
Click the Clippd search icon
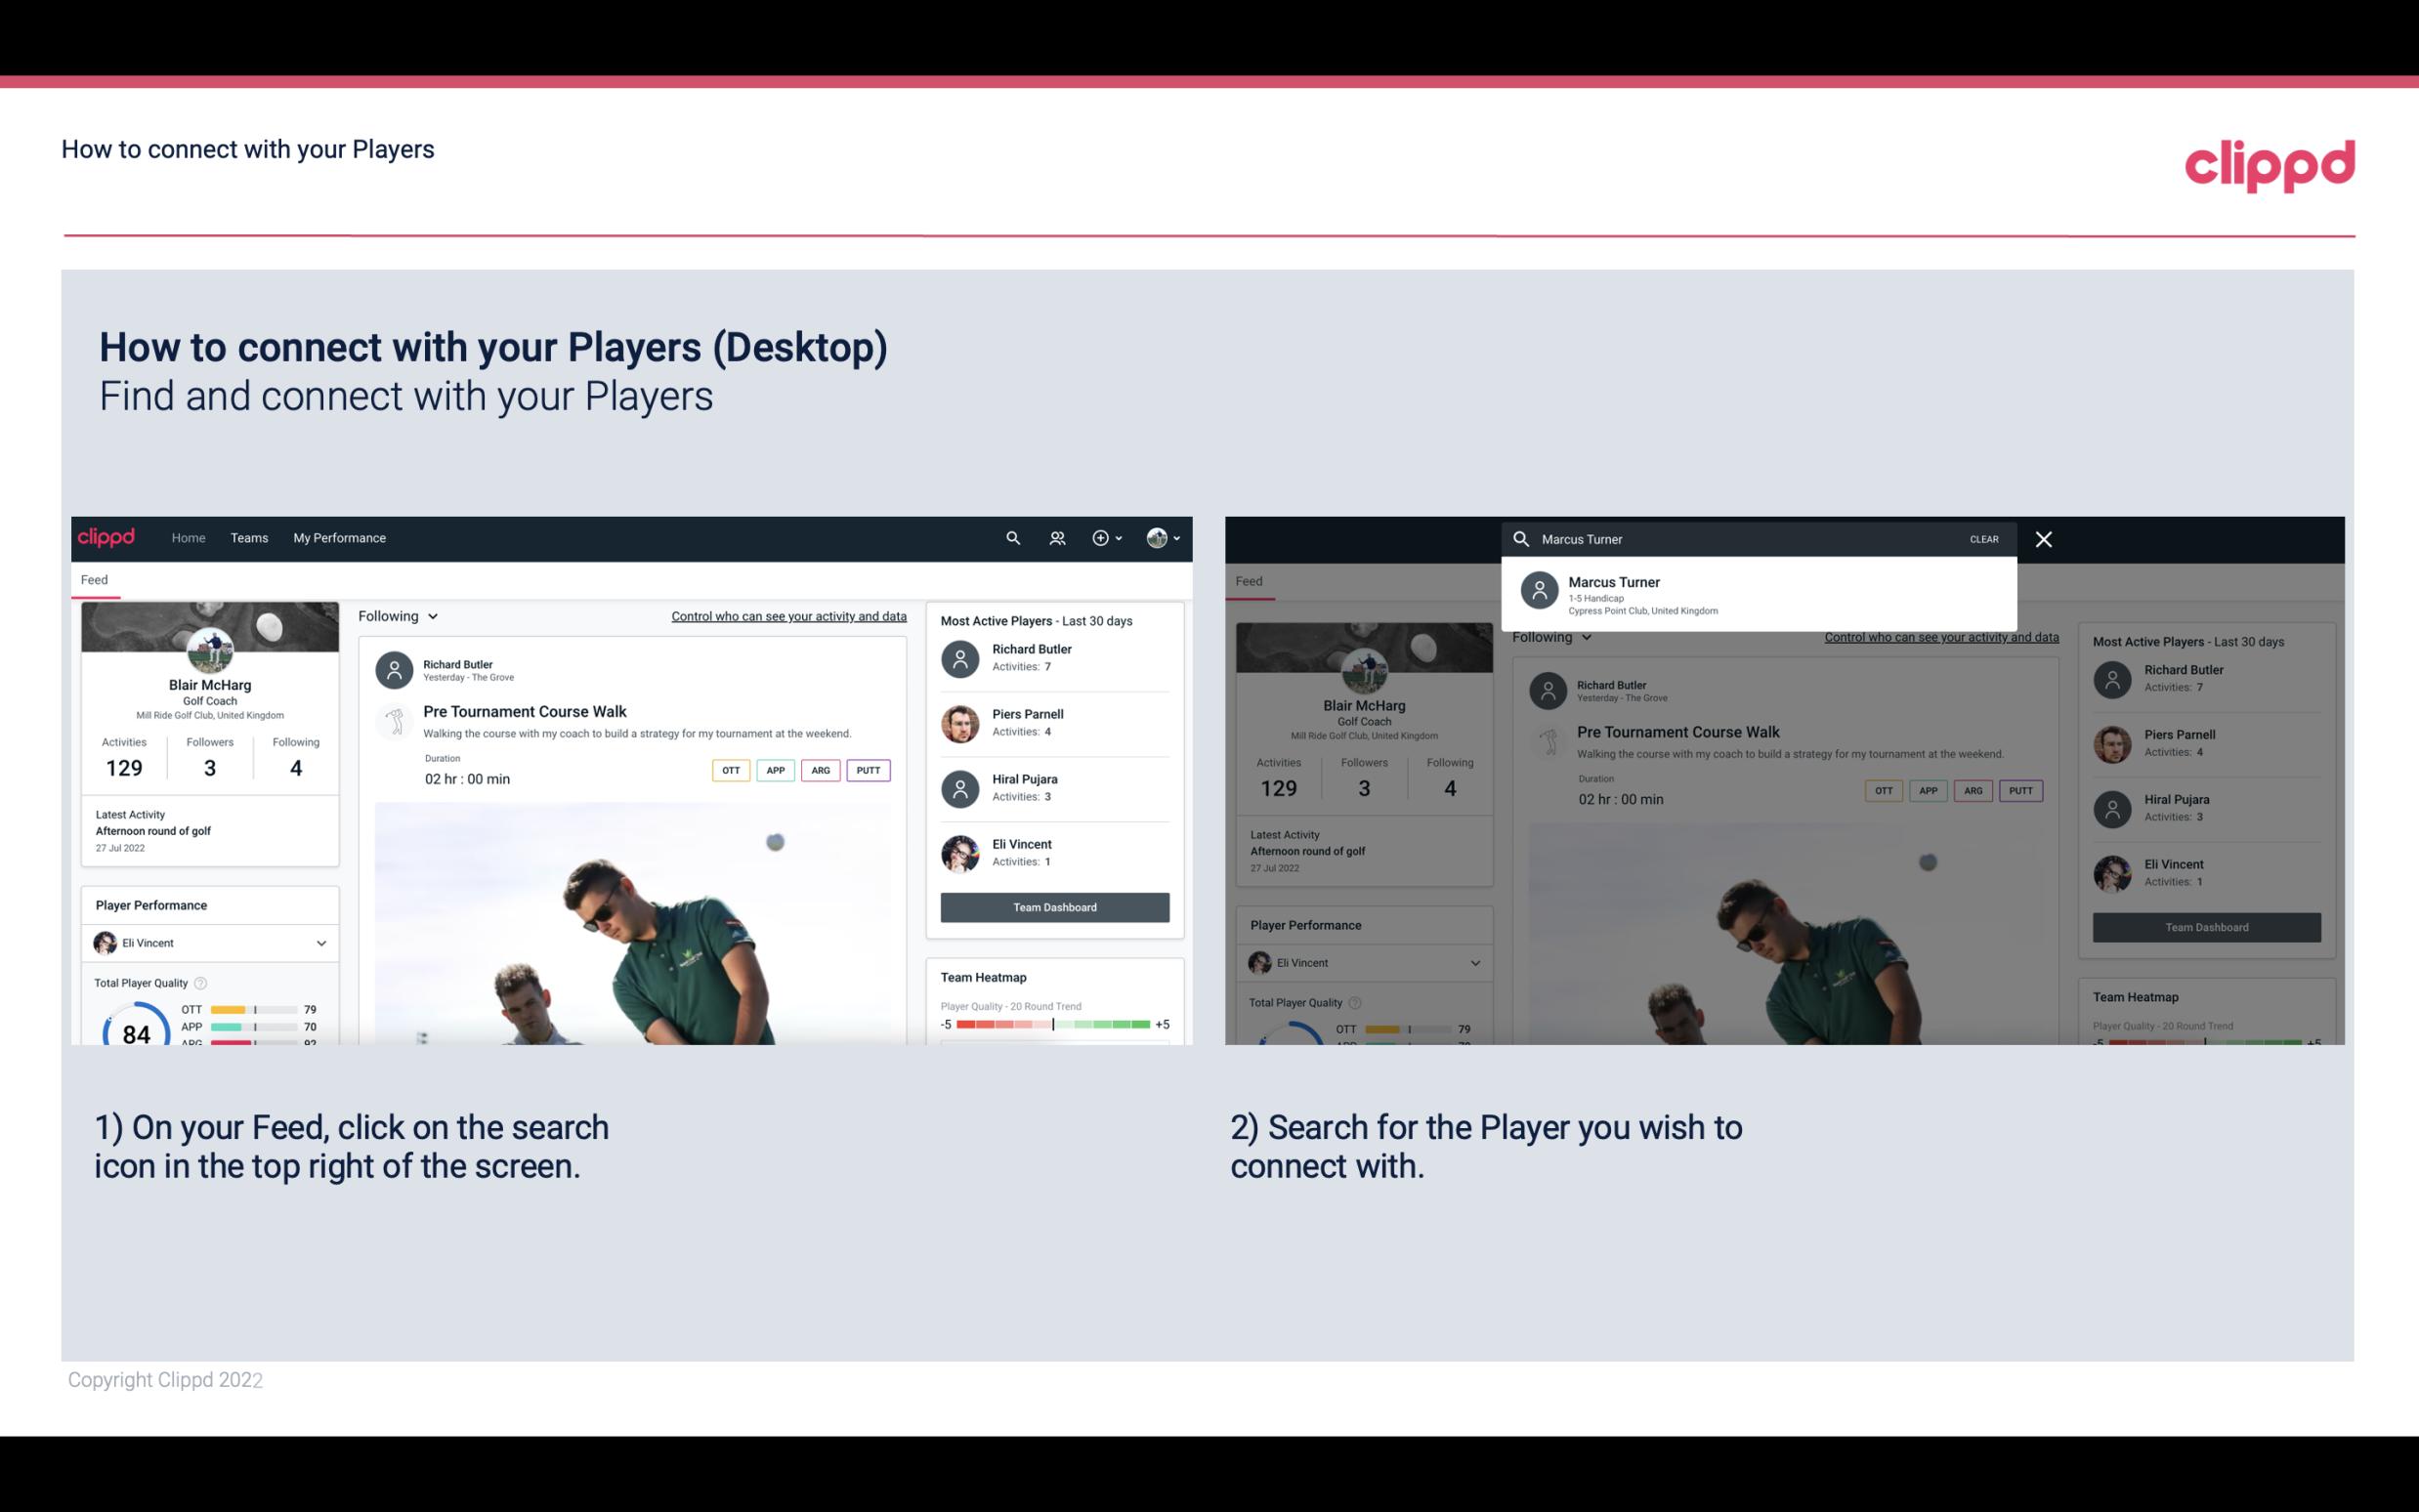1010,536
